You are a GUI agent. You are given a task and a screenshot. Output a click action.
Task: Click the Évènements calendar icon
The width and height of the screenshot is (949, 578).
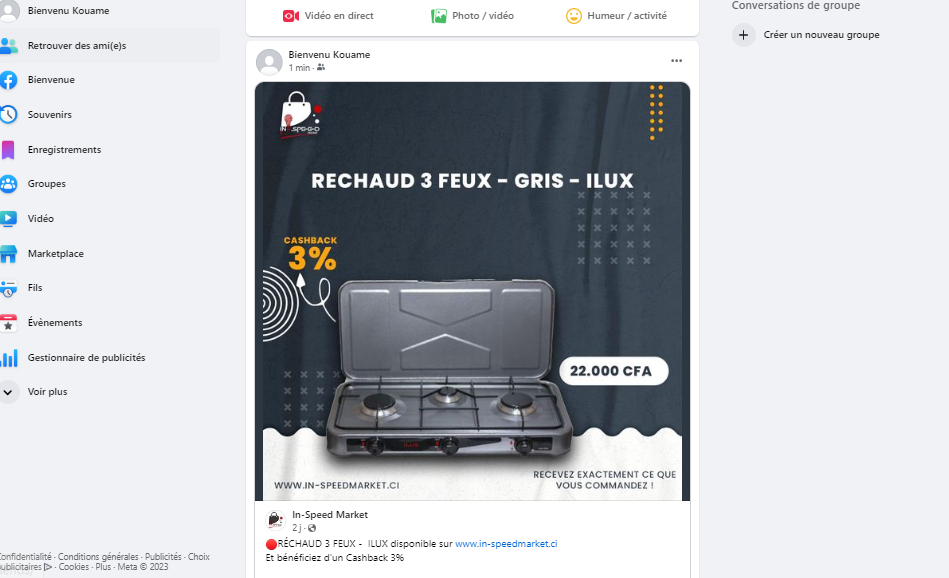[8, 323]
